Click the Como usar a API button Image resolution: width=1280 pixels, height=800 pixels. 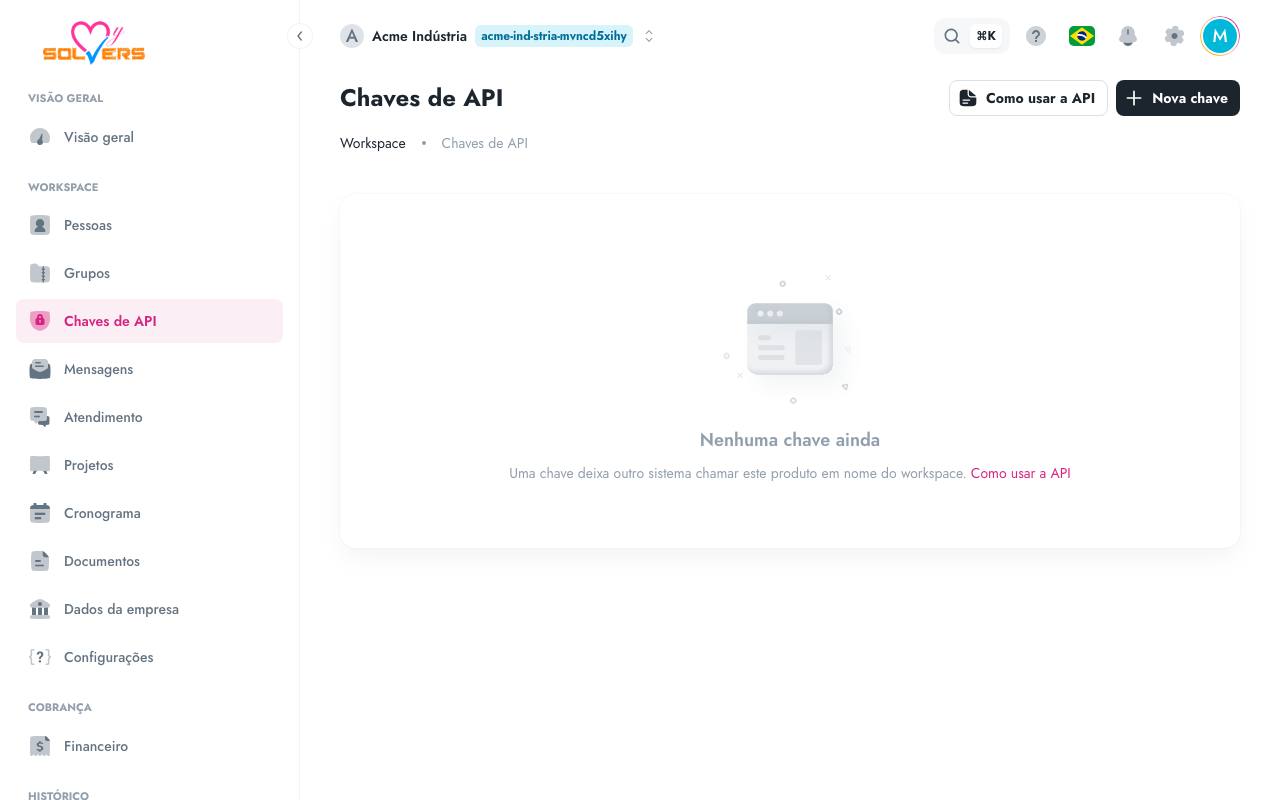[x=1028, y=98]
